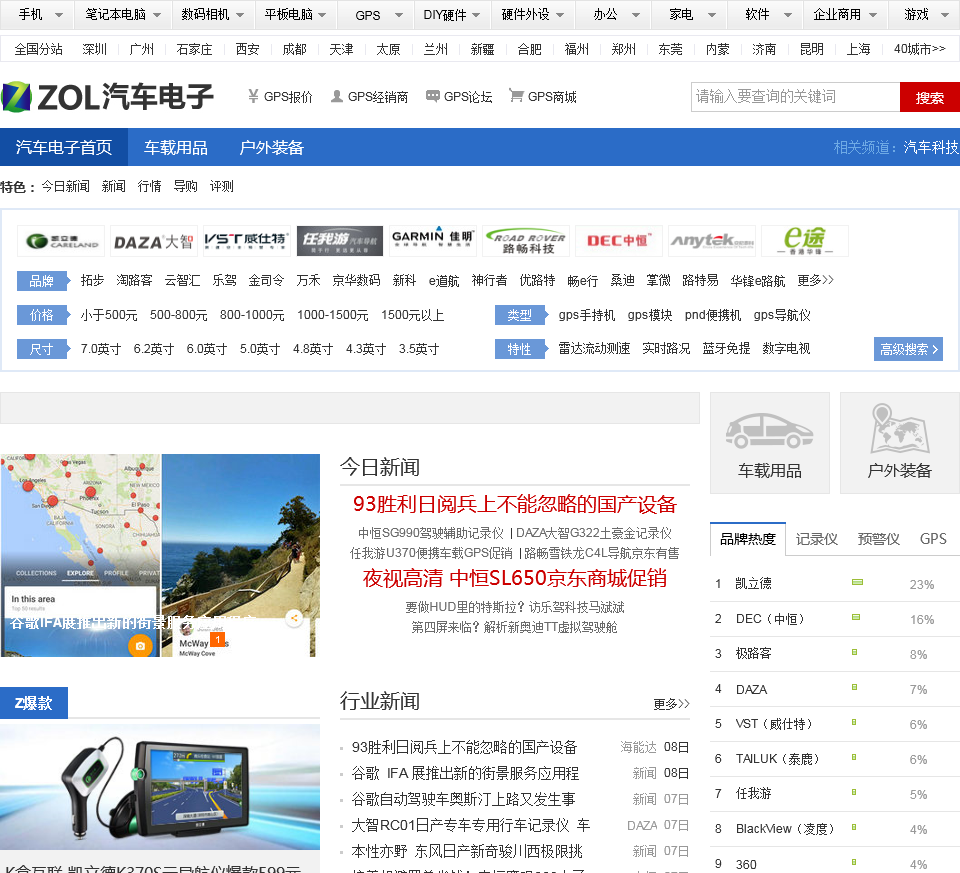
Task: Click 更多>> at end of brand row
Action: pyautogui.click(x=816, y=280)
